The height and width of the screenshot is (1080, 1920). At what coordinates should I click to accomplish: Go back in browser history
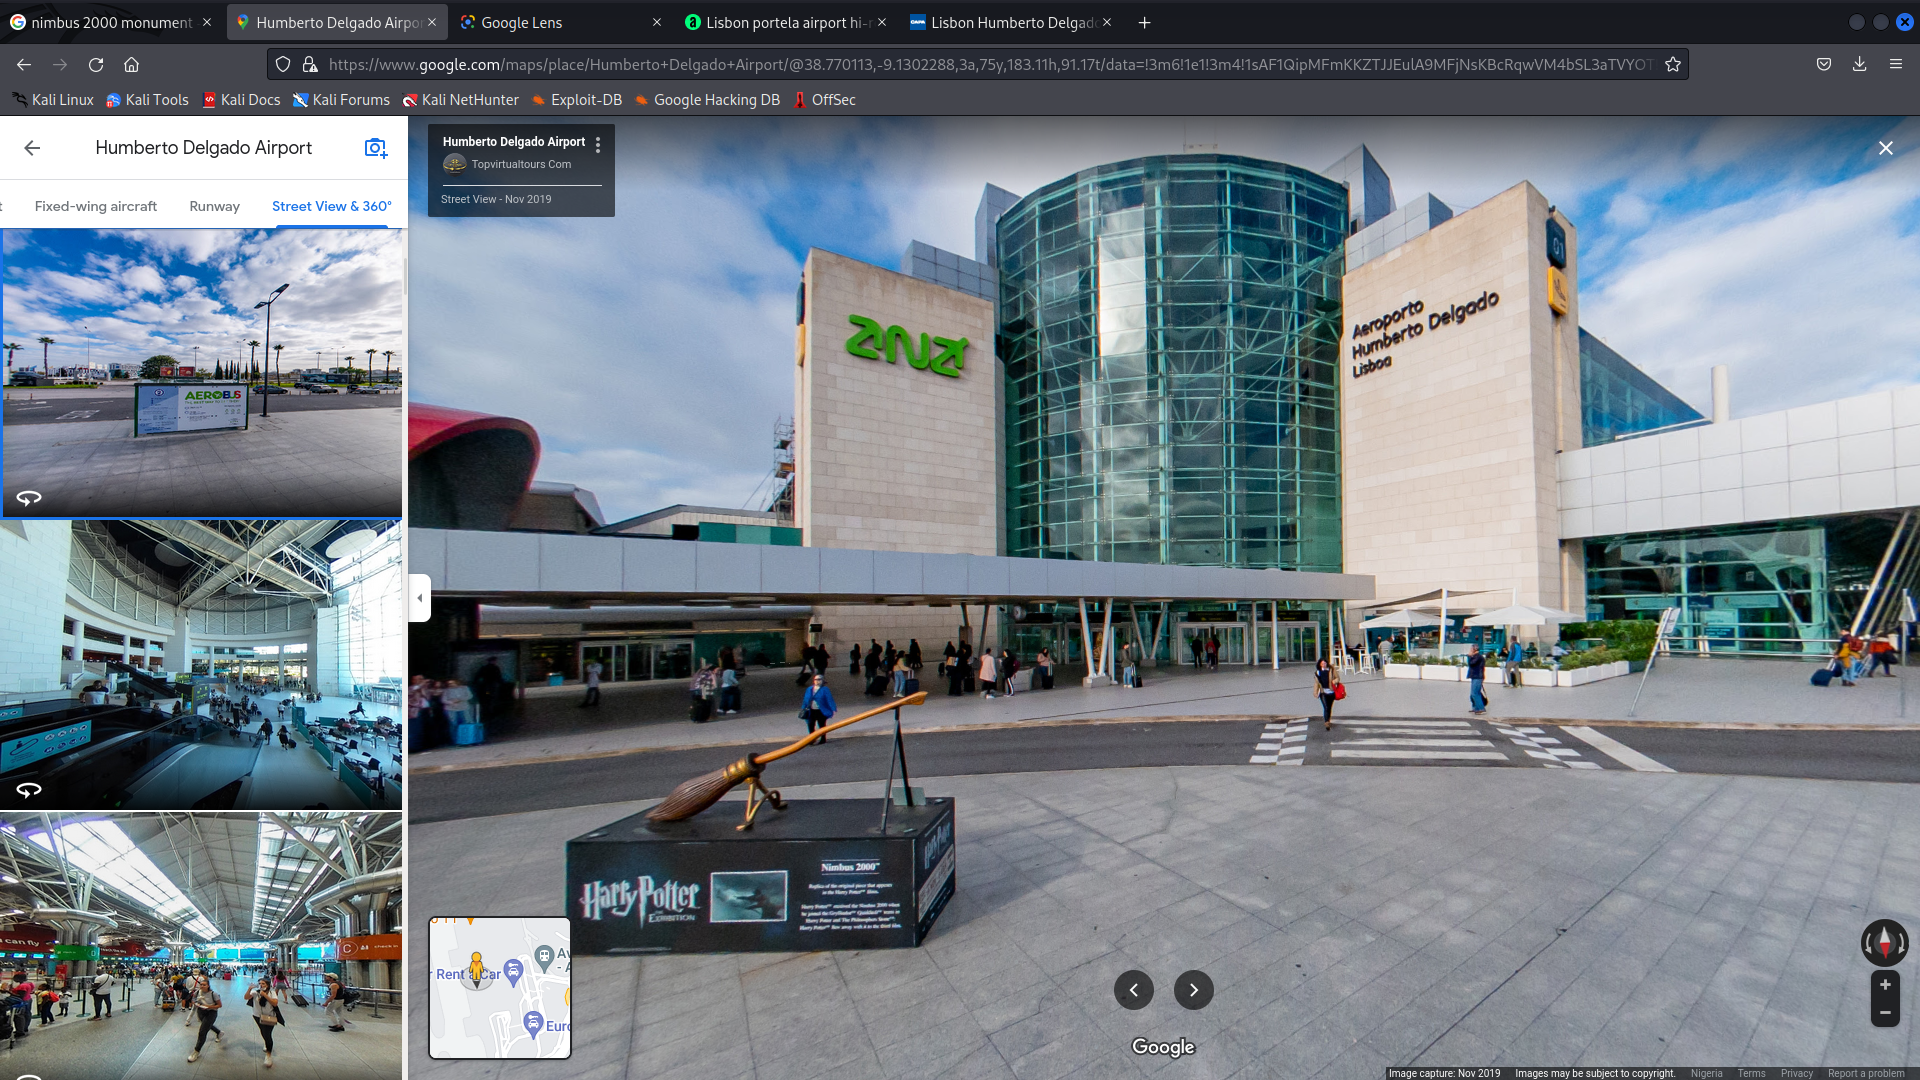pyautogui.click(x=24, y=64)
